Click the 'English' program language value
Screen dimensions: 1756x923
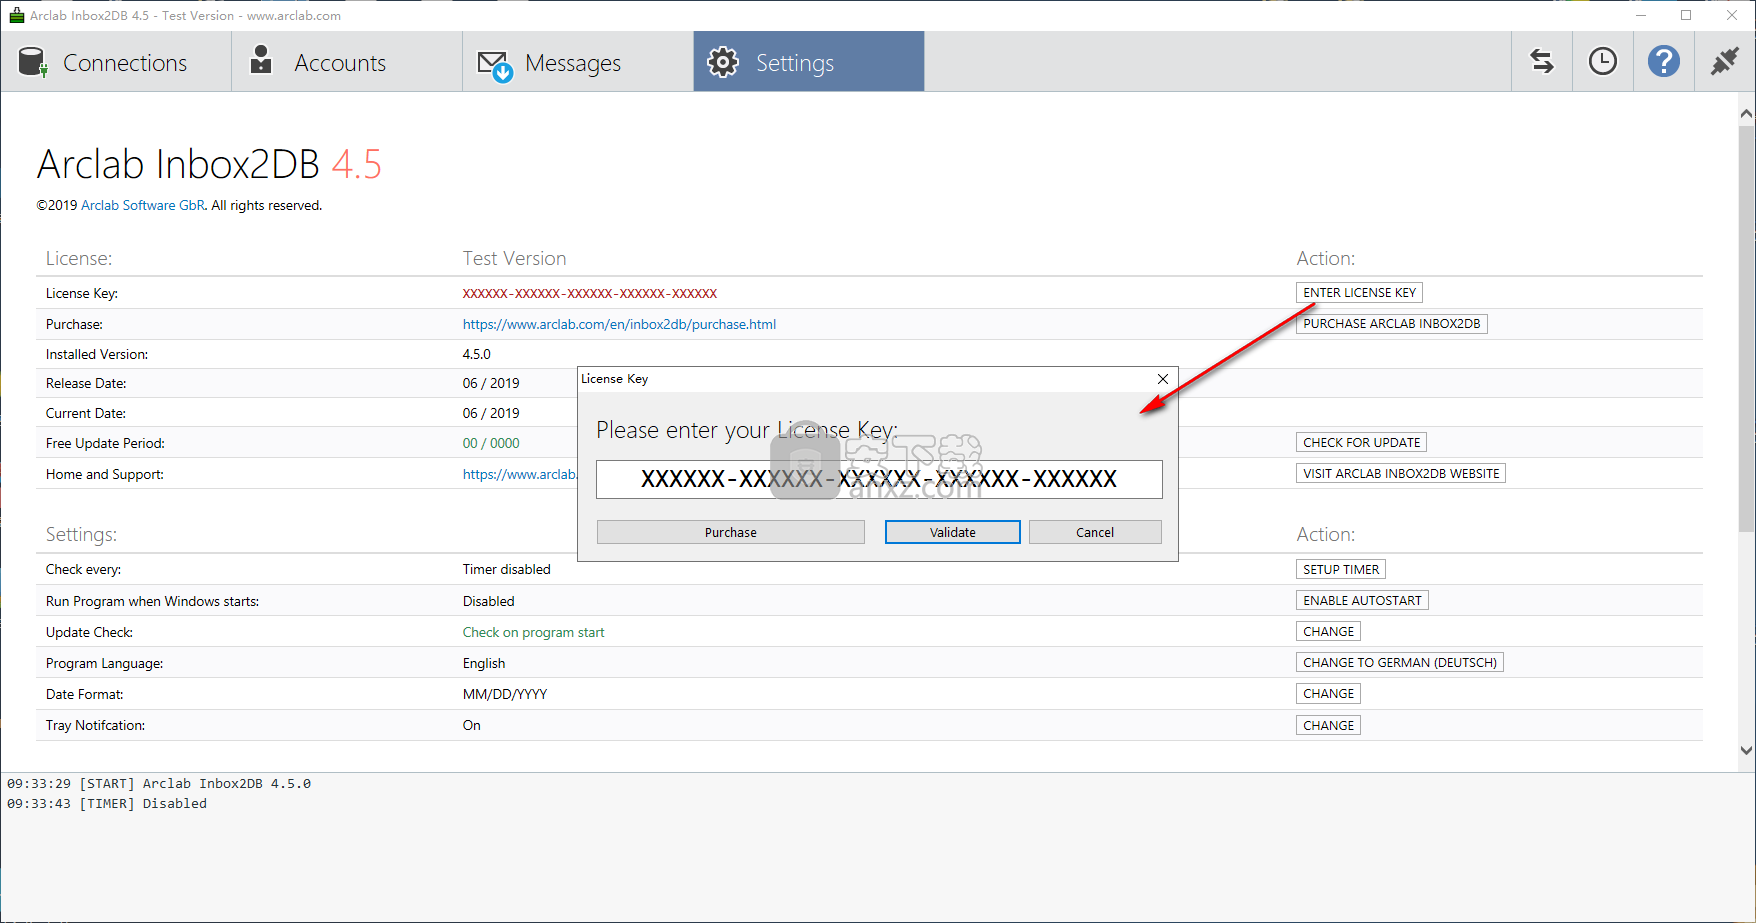484,664
